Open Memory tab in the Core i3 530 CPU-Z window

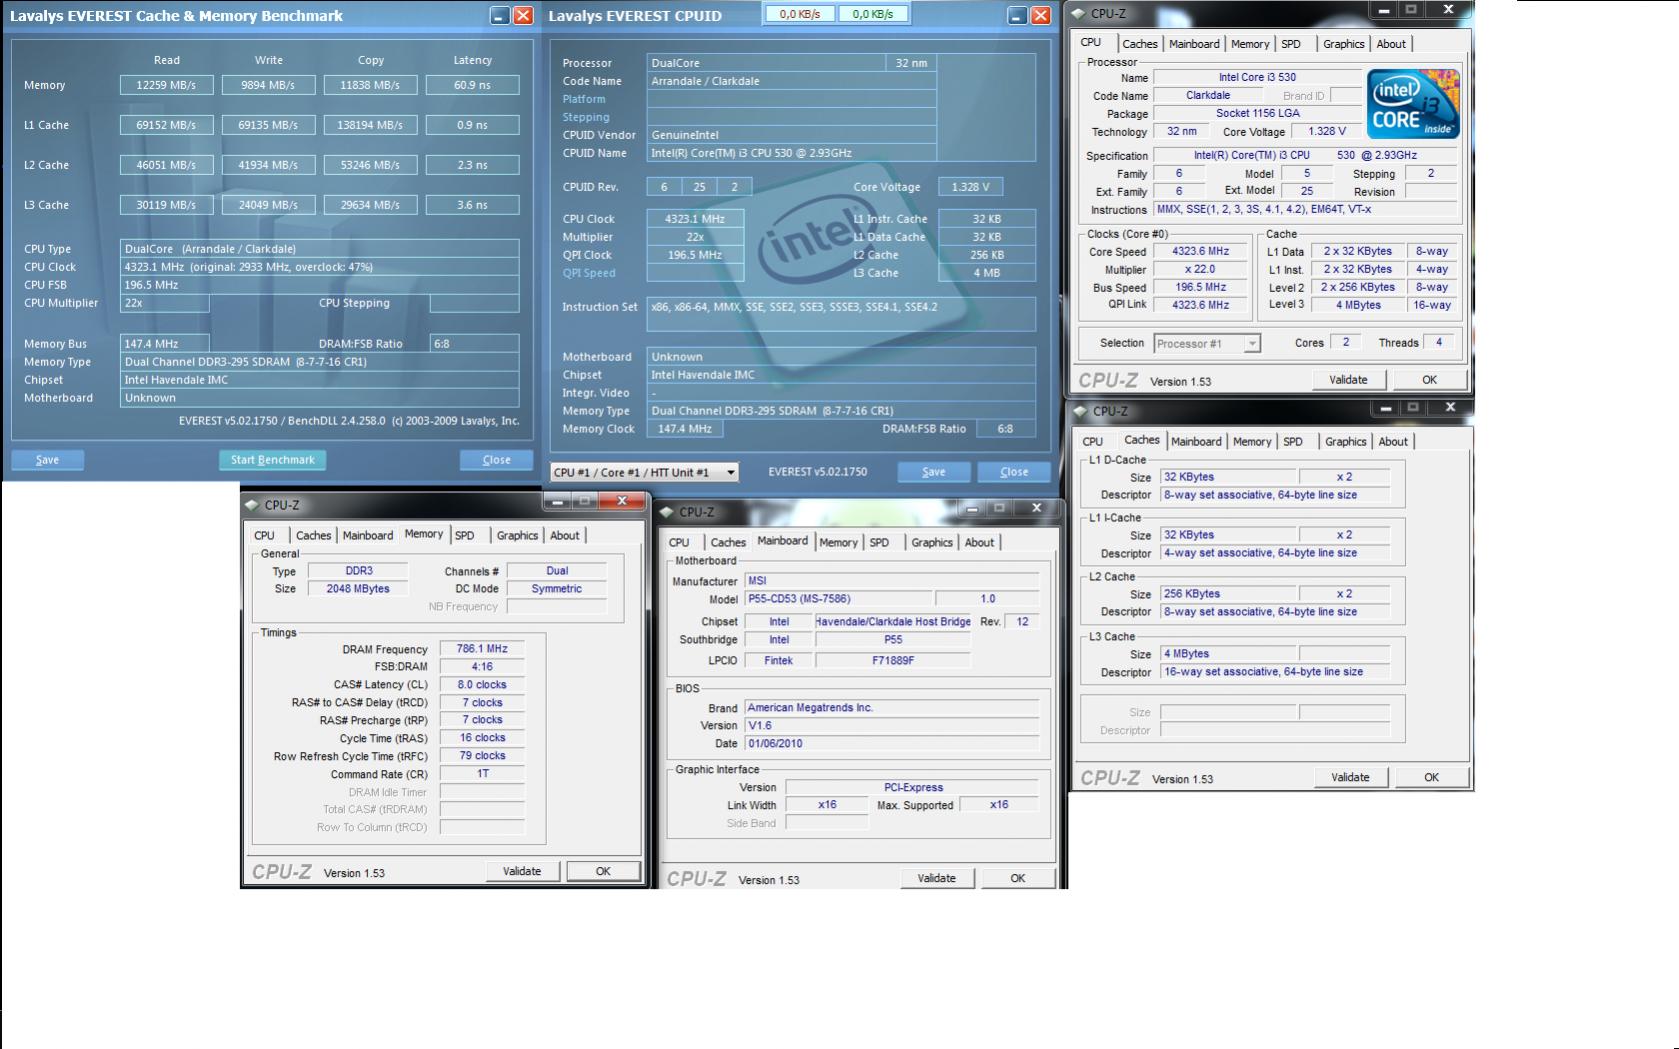click(x=1250, y=44)
